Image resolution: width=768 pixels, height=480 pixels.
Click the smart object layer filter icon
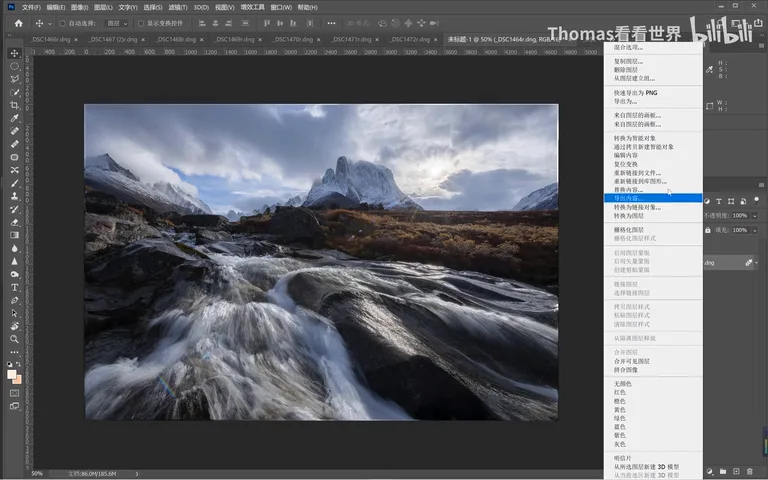point(744,201)
